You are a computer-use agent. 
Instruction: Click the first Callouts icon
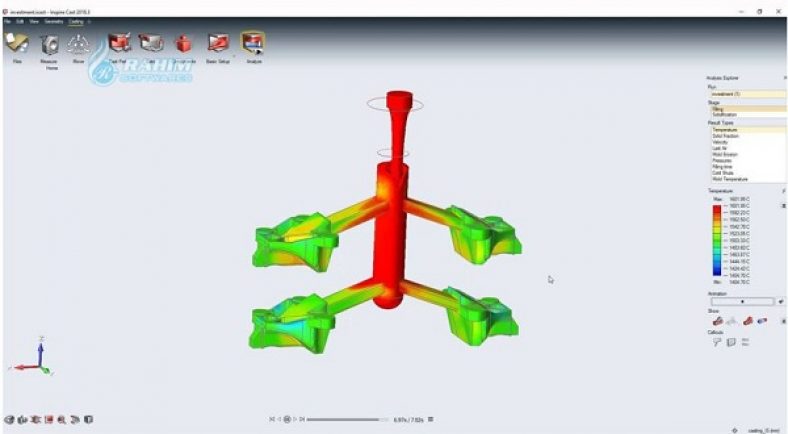coord(717,342)
